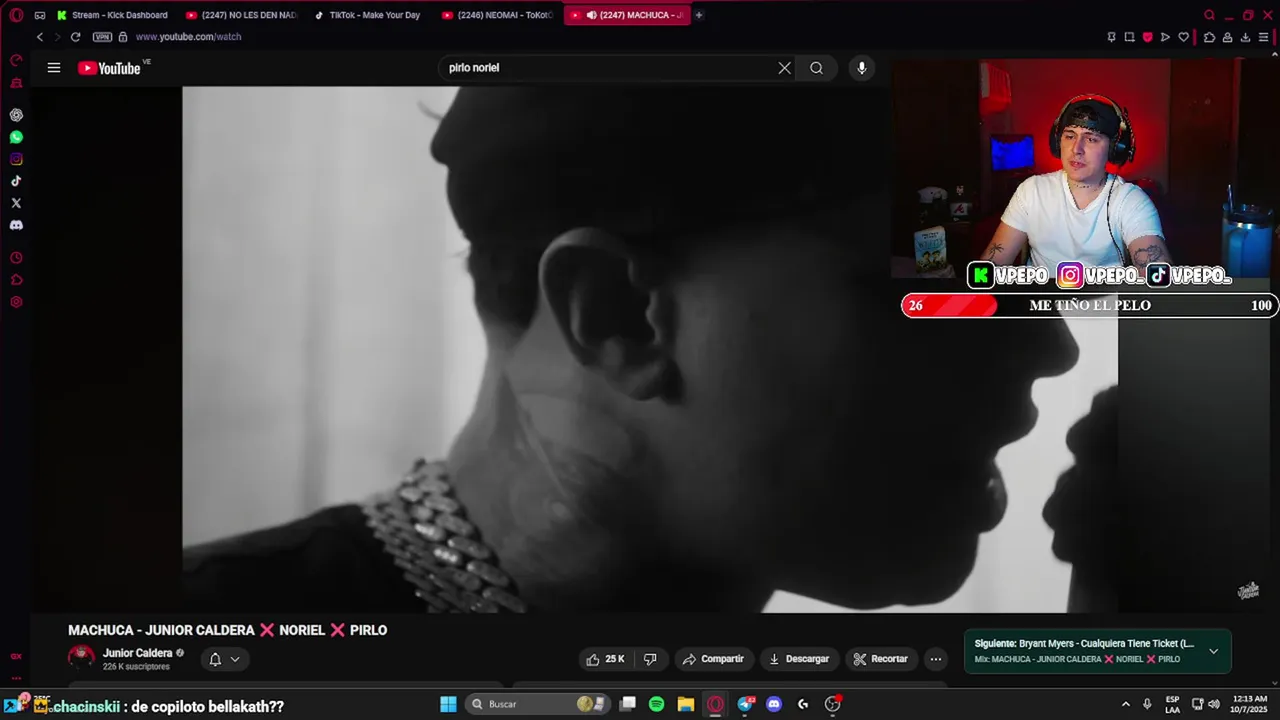Viewport: 1280px width, 720px height.
Task: Show hidden system tray icons chevron
Action: click(x=1125, y=704)
